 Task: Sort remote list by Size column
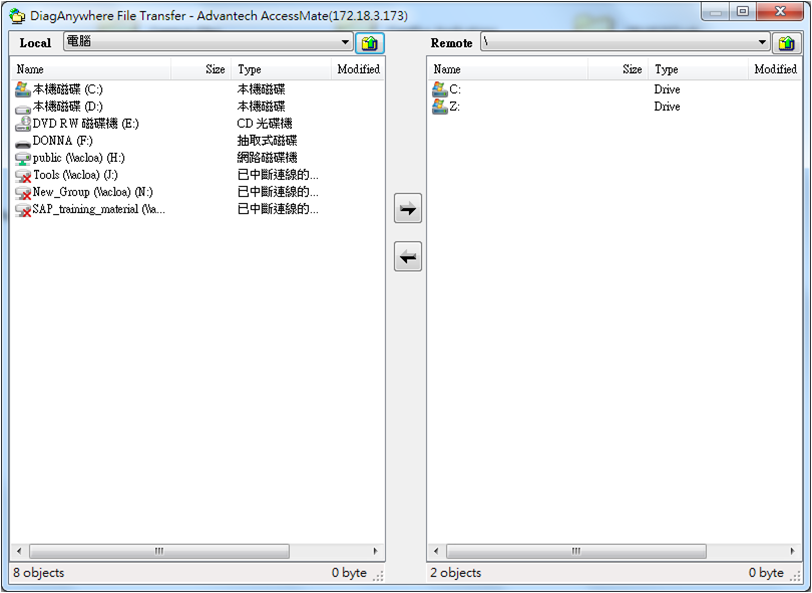click(x=618, y=69)
